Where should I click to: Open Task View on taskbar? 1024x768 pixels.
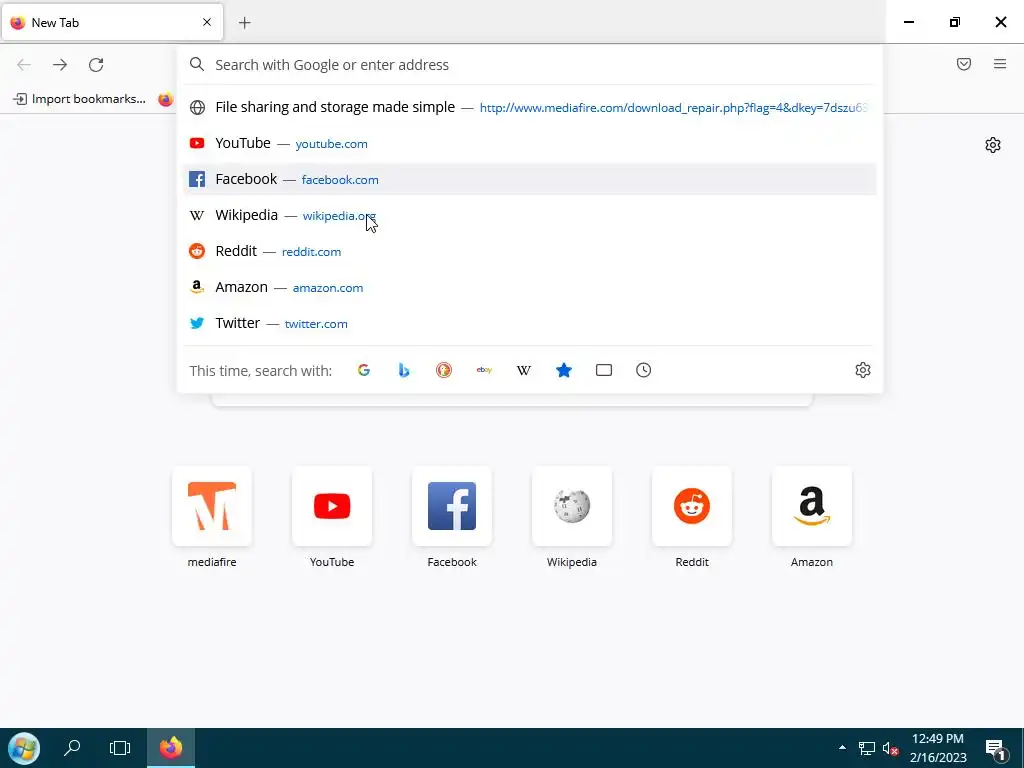(x=120, y=748)
